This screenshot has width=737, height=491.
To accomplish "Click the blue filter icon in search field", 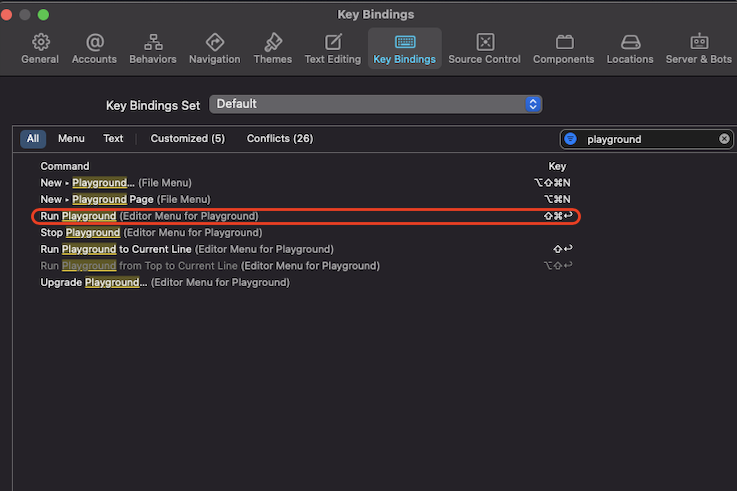I will coord(571,139).
